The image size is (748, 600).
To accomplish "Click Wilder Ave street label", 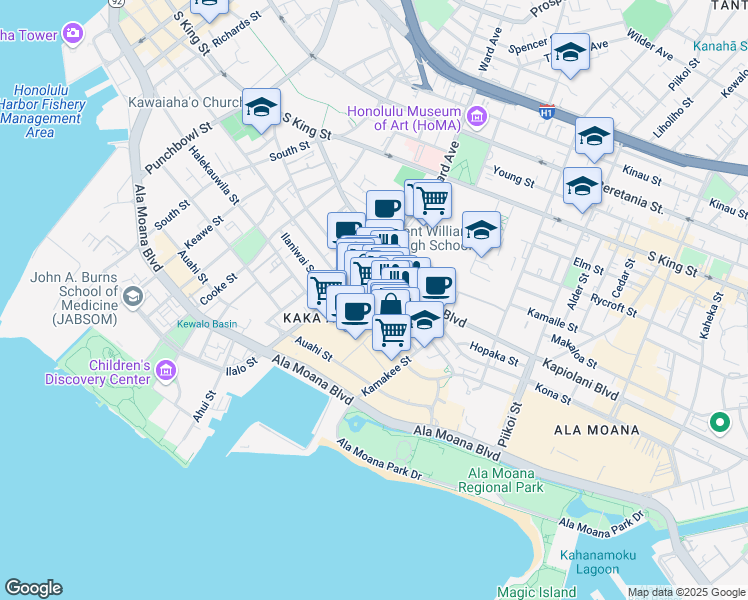I will click(x=650, y=45).
